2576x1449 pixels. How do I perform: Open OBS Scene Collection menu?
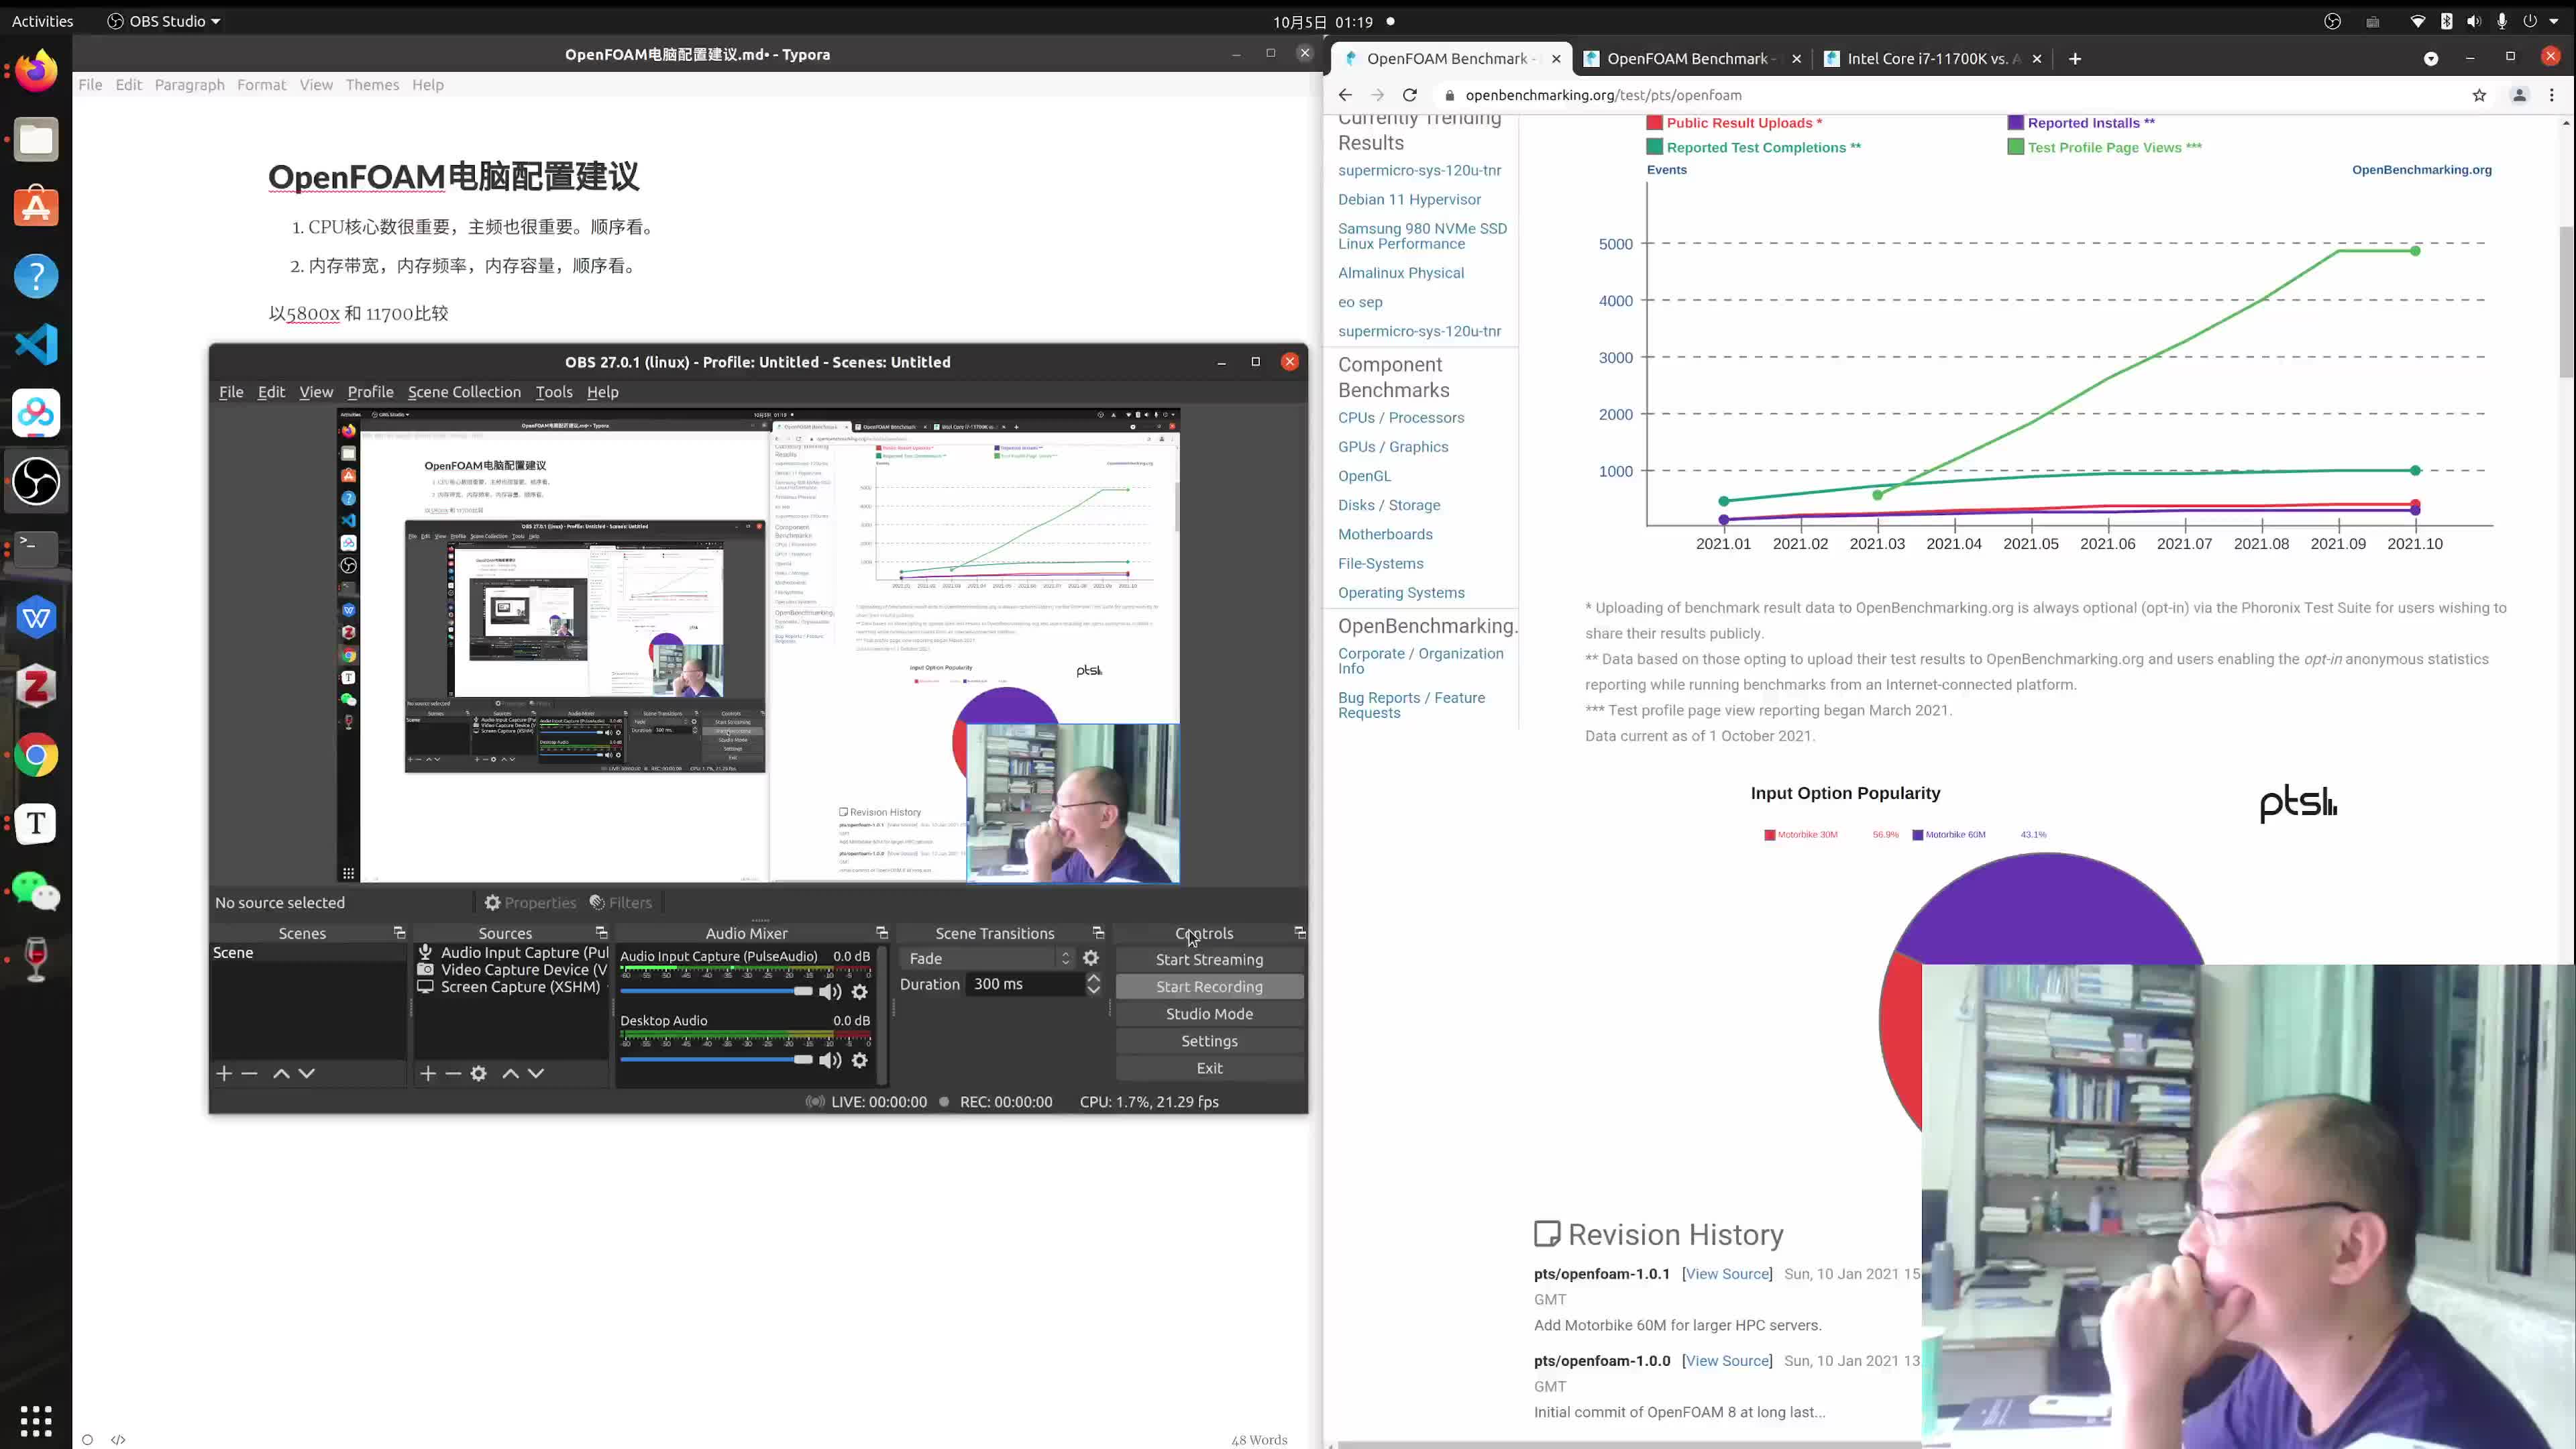click(464, 392)
